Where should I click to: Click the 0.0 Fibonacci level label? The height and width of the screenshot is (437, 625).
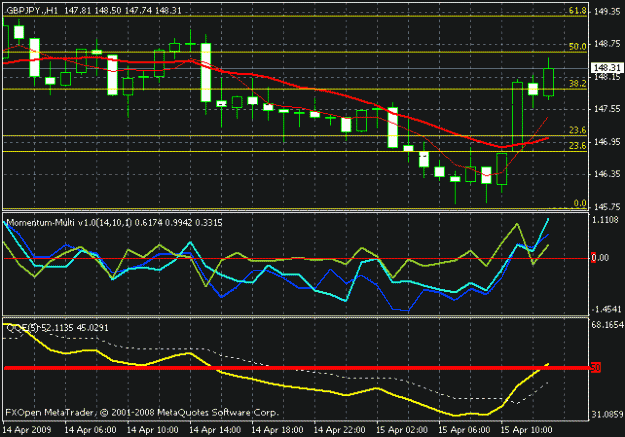tap(580, 203)
